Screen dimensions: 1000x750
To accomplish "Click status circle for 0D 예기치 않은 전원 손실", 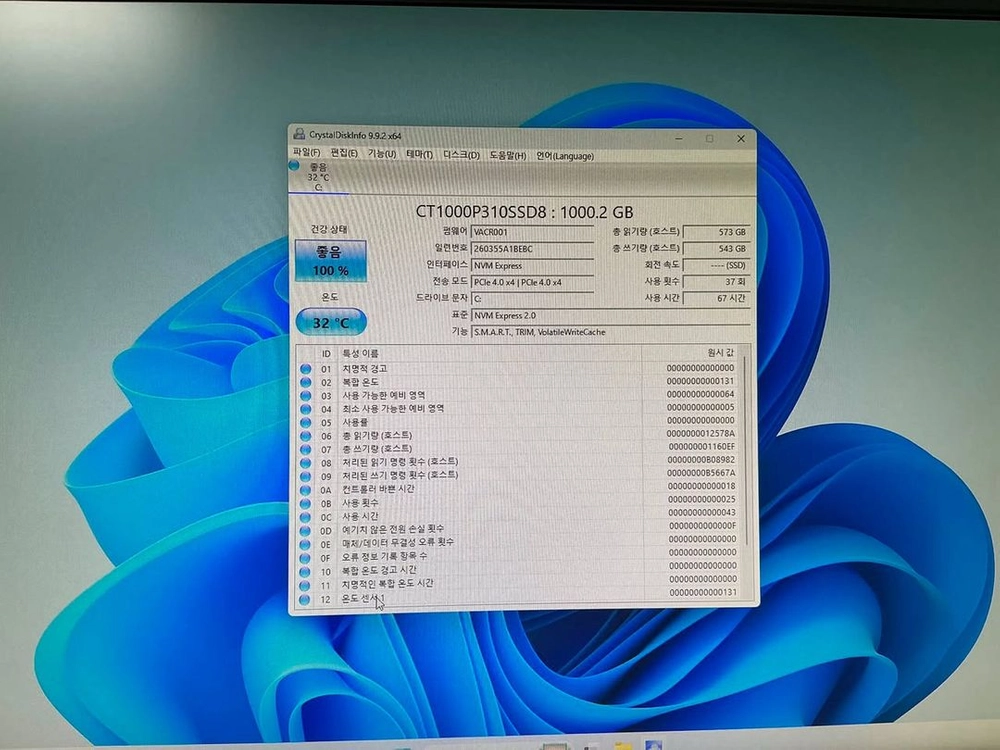I will [x=305, y=531].
